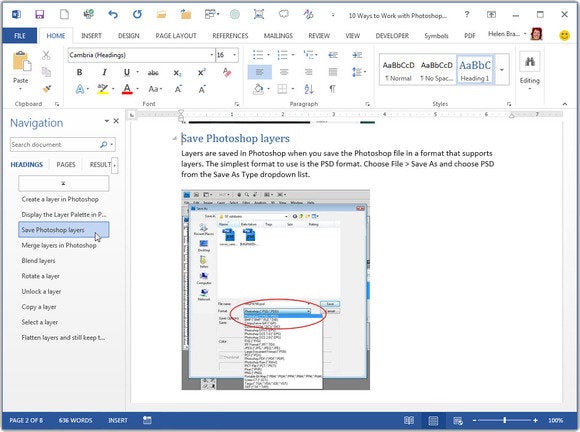Switch to the PAGE LAYOUT tab
This screenshot has width=580, height=432.
[x=176, y=36]
